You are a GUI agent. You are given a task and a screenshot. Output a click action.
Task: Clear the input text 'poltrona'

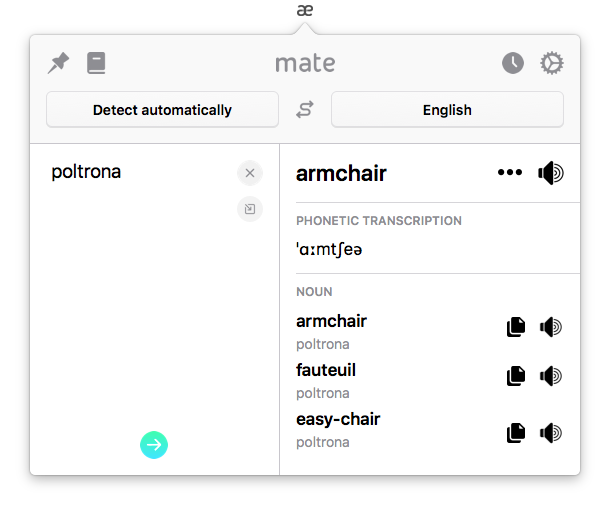coord(250,173)
